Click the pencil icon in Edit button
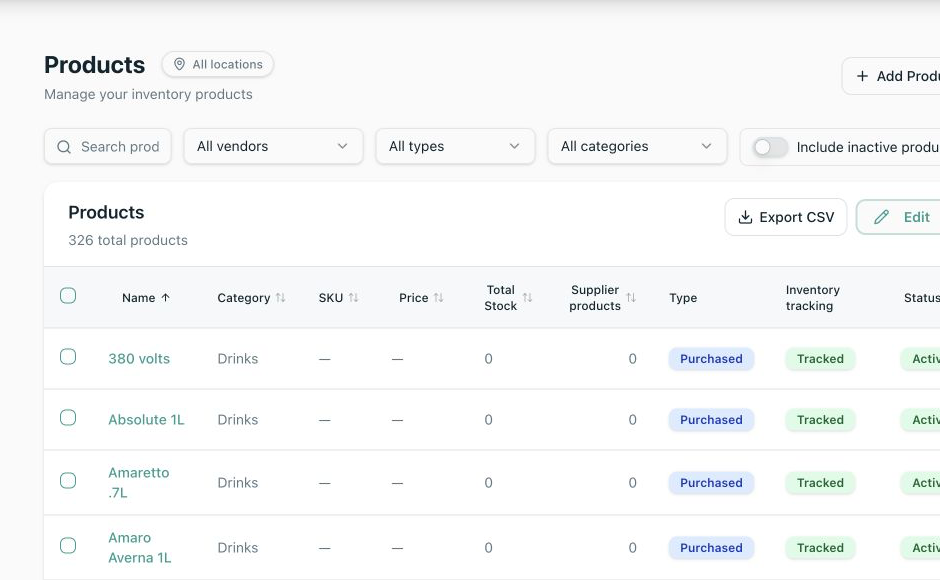Viewport: 940px width, 580px height. click(881, 217)
